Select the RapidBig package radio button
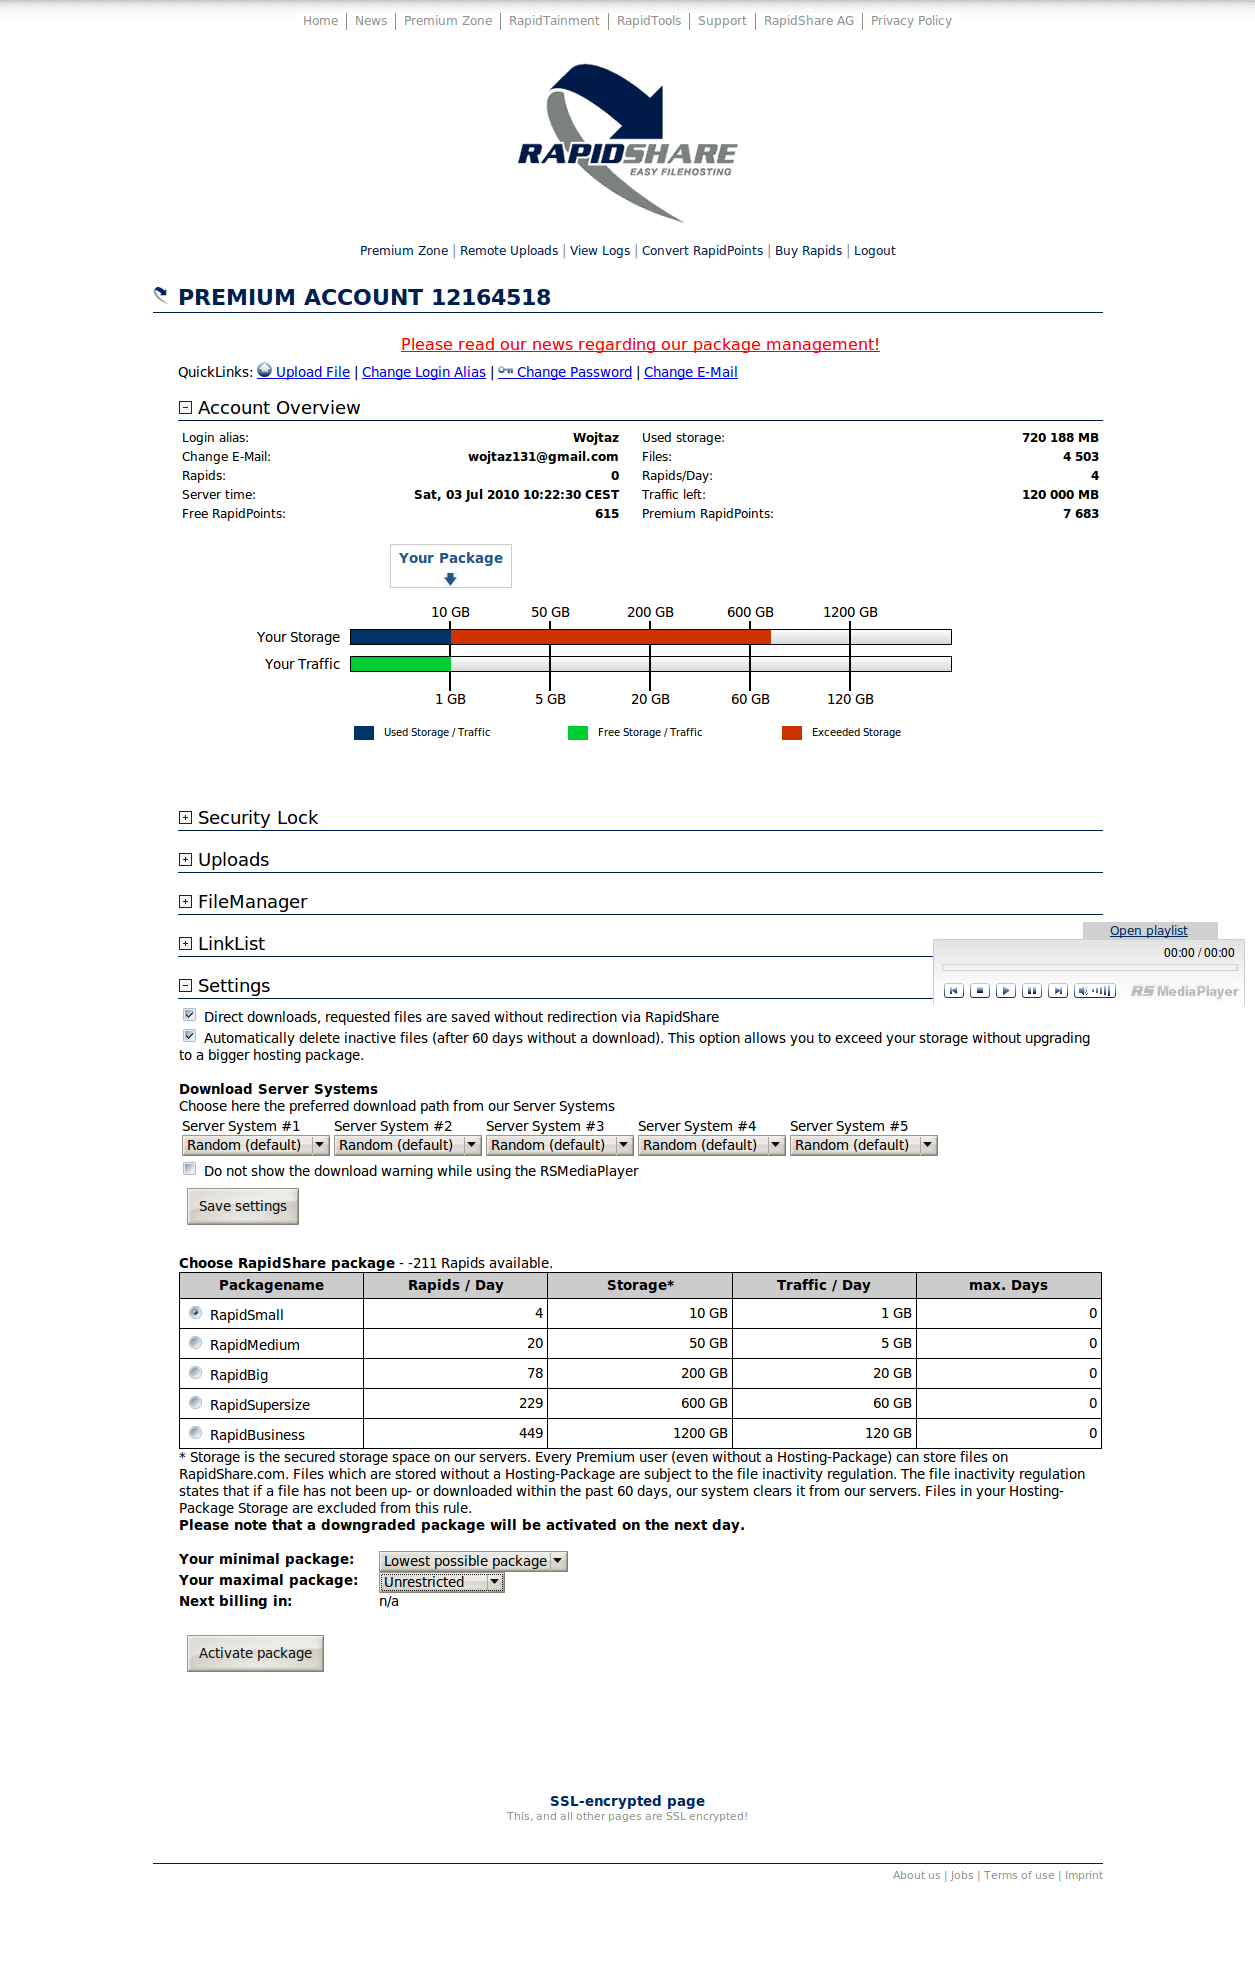The width and height of the screenshot is (1255, 1974). click(x=195, y=1373)
